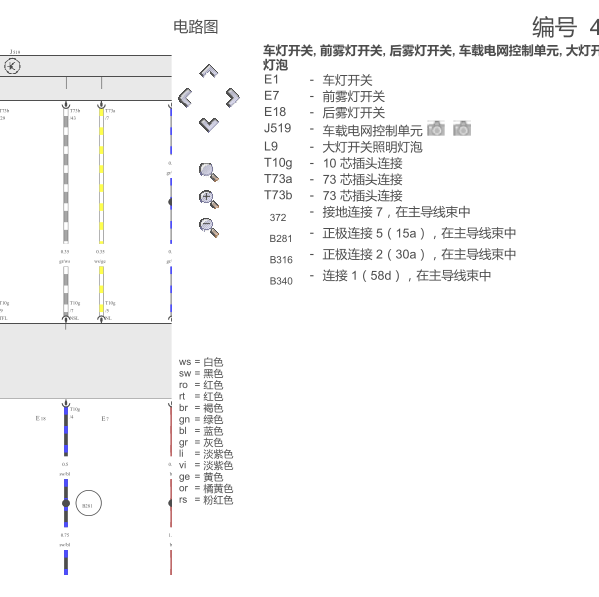Select the B340 连接 1 (58d) entry
This screenshot has width=599, height=597.
pos(380,278)
